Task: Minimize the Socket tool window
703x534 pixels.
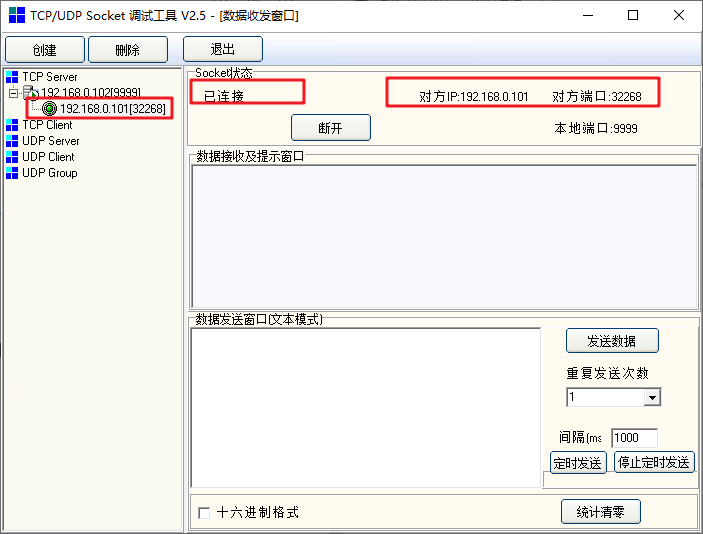Action: 588,15
